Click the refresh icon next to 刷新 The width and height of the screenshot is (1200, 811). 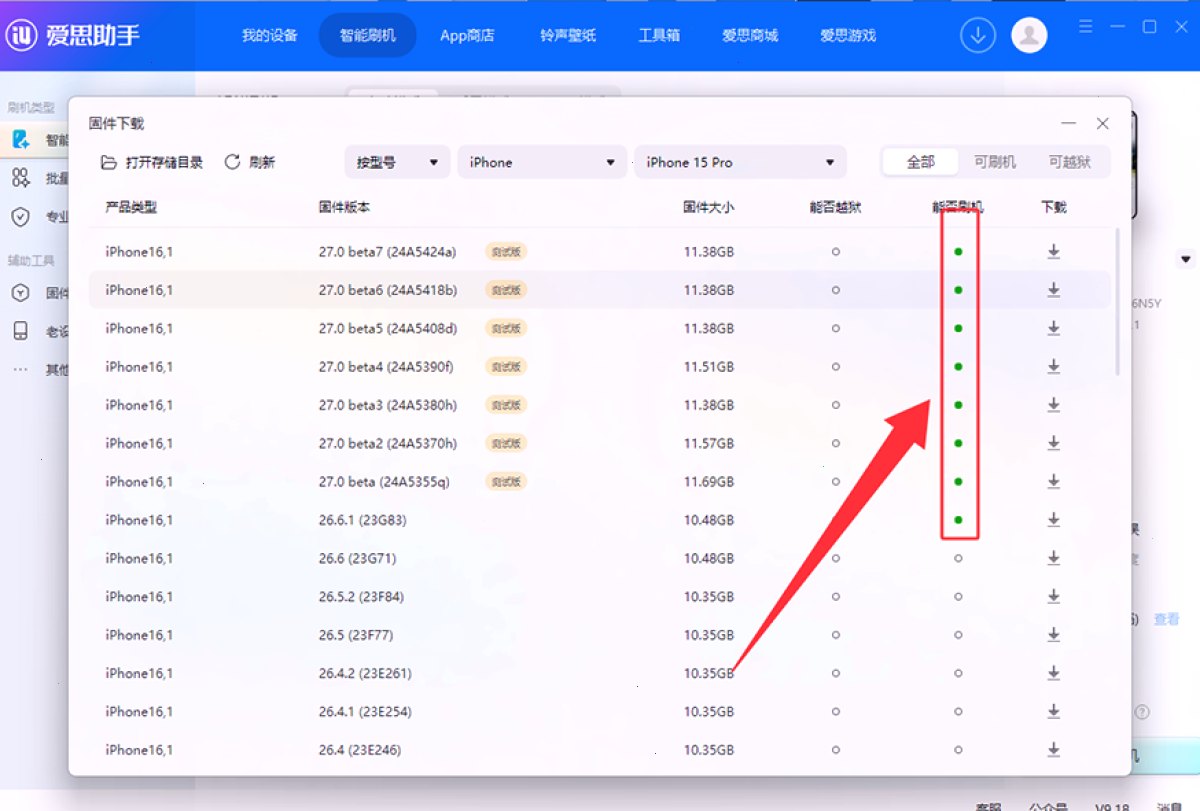click(232, 162)
